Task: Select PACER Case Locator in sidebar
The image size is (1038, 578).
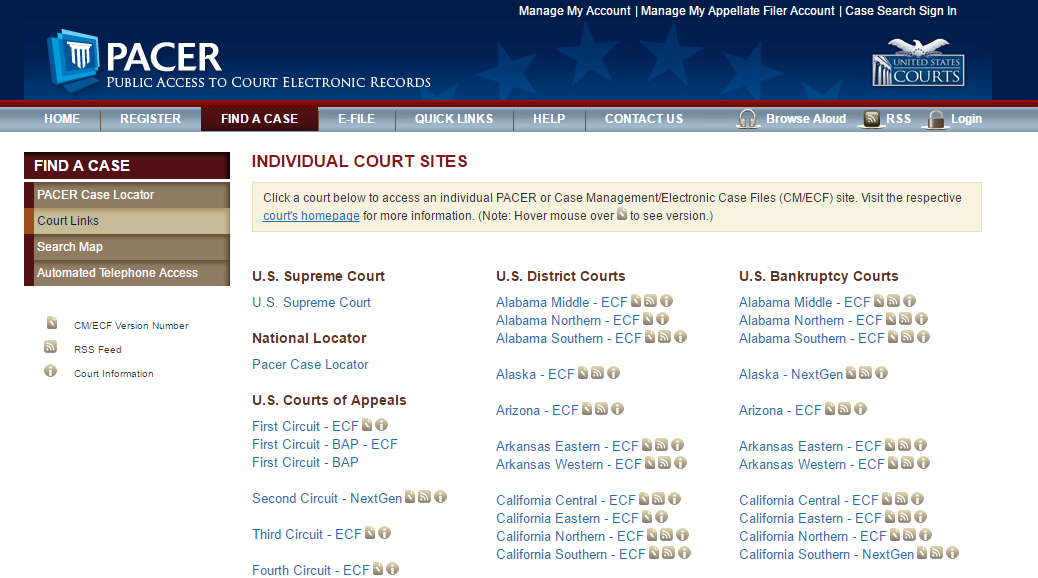Action: (127, 195)
